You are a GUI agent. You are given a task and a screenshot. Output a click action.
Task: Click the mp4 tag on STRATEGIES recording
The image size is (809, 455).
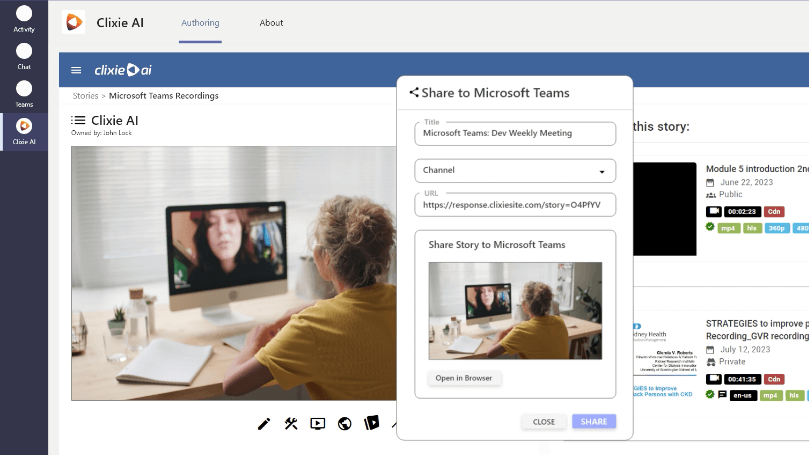coord(770,396)
